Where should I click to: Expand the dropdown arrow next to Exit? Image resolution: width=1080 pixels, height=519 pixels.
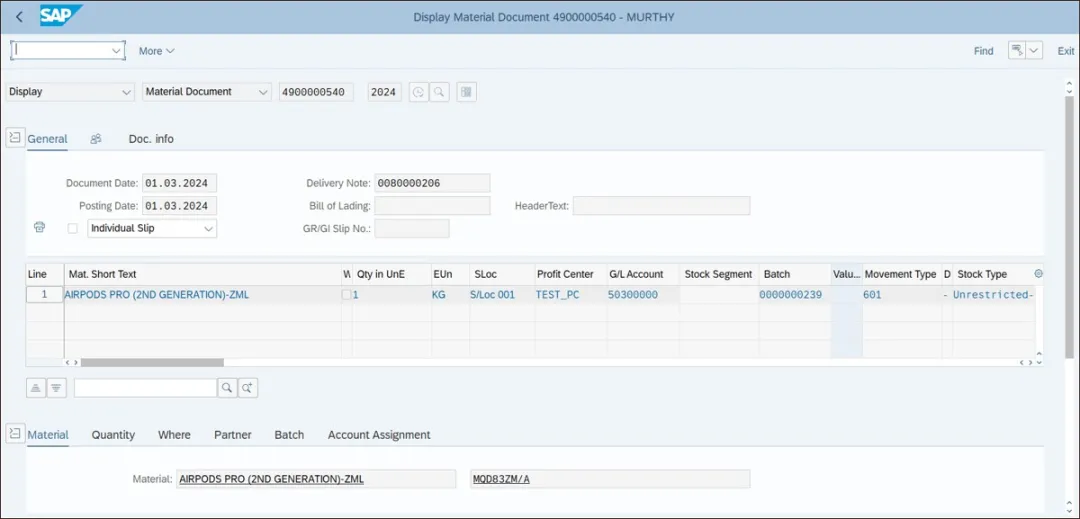pyautogui.click(x=1035, y=51)
